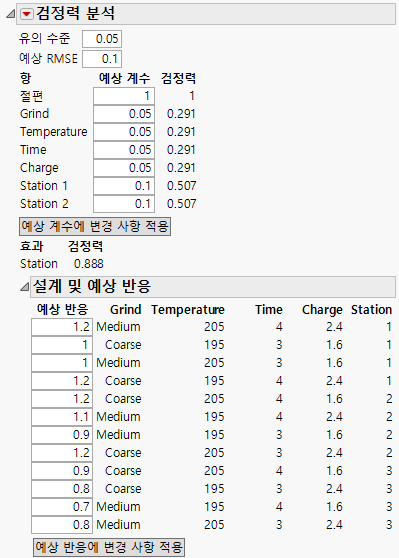Screen dimensions: 399x558
Task: Select the Time 예상 계수 field
Action: pyautogui.click(x=124, y=150)
